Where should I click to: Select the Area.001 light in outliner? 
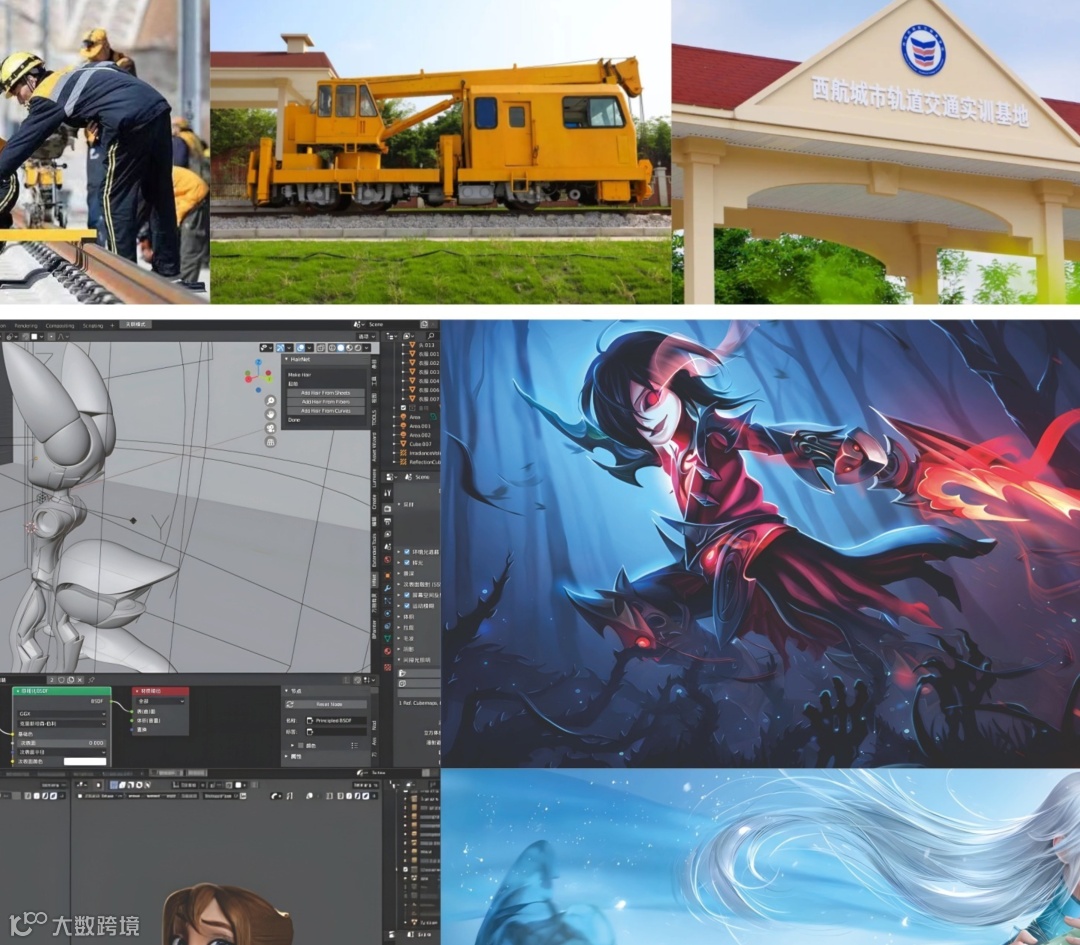[x=419, y=426]
